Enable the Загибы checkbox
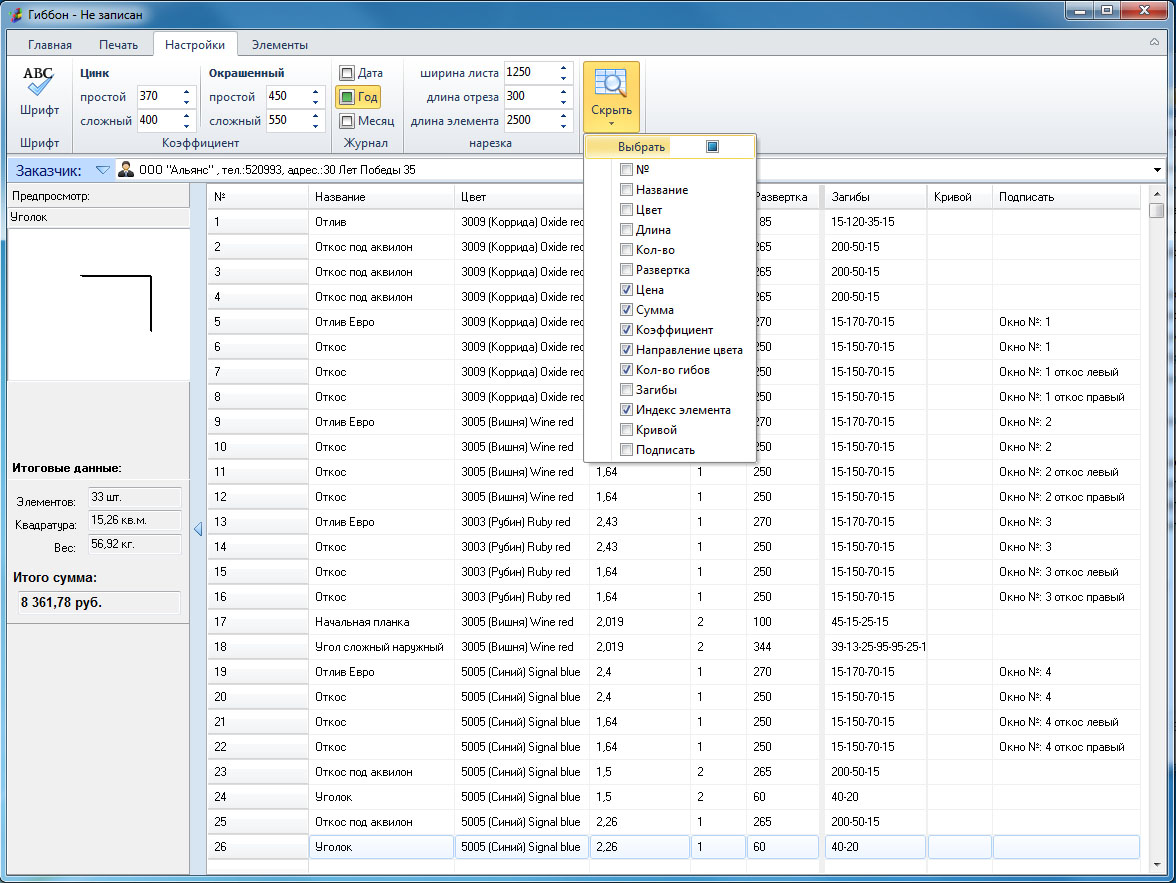This screenshot has width=1176, height=883. 626,390
